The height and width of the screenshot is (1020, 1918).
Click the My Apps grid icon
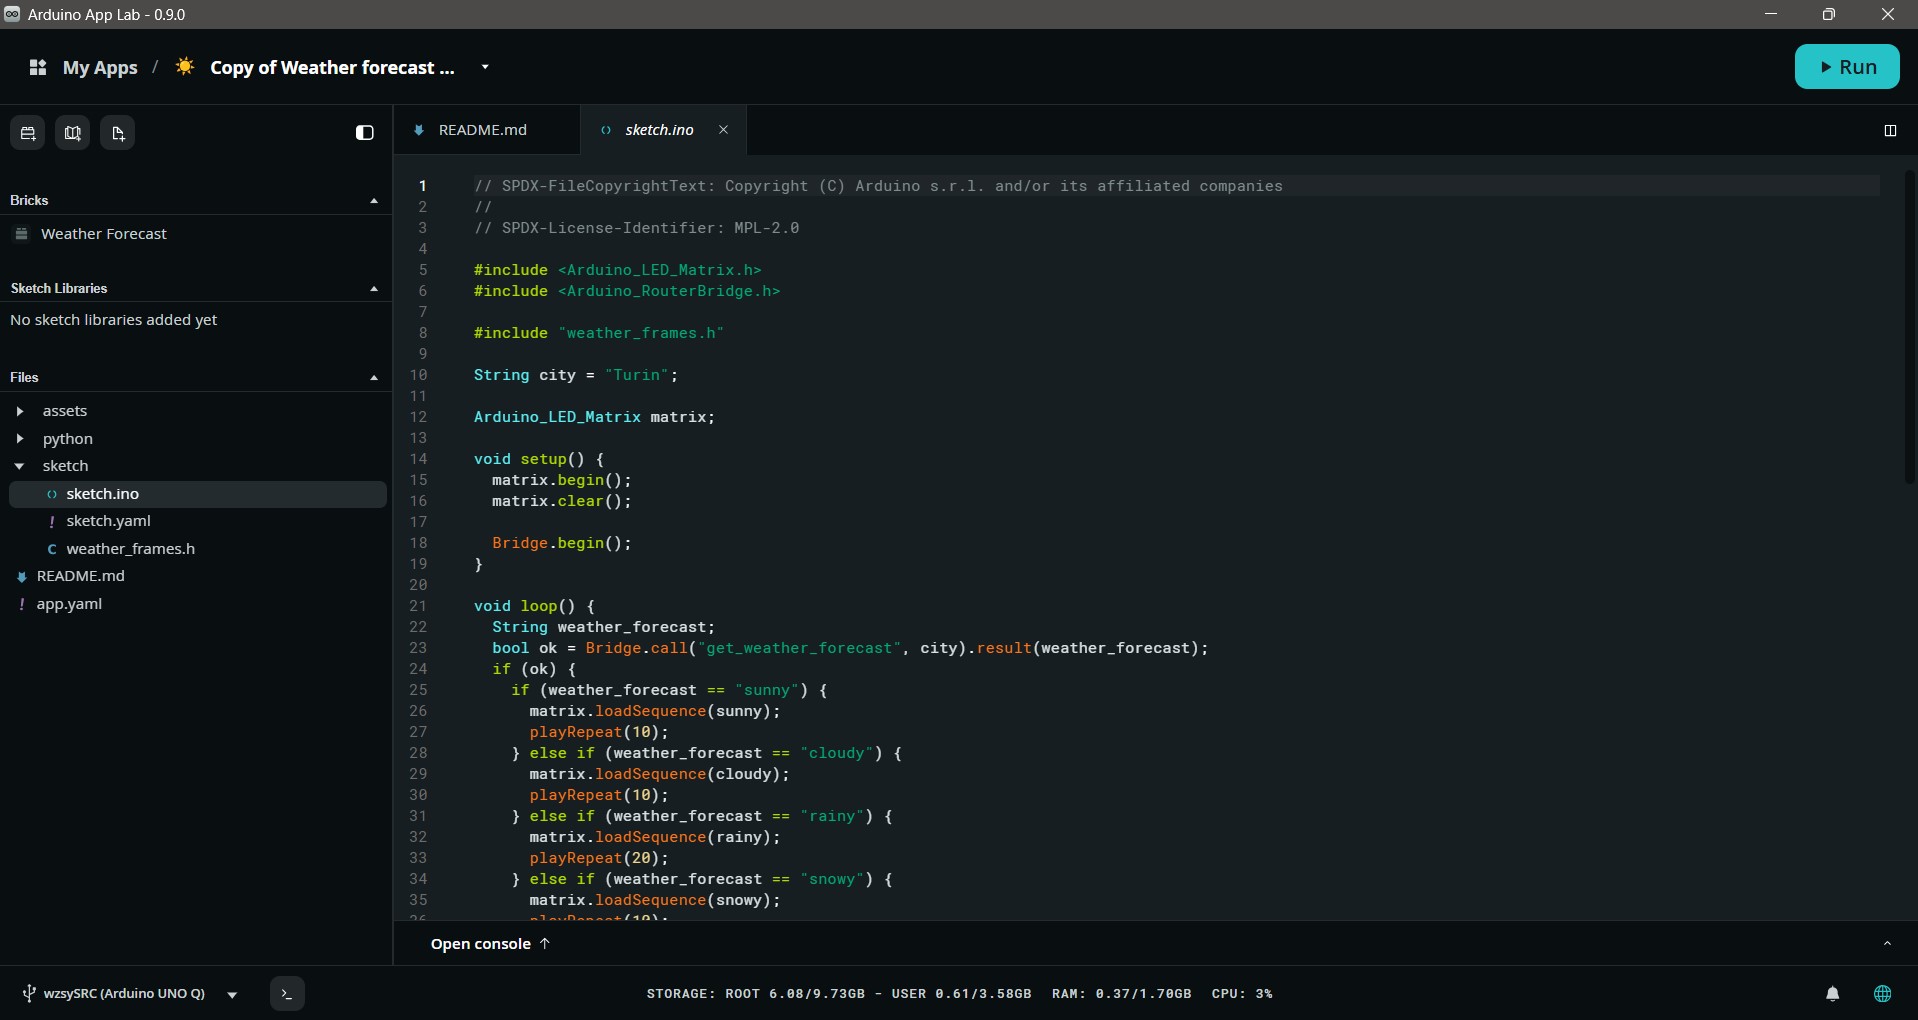pos(38,67)
